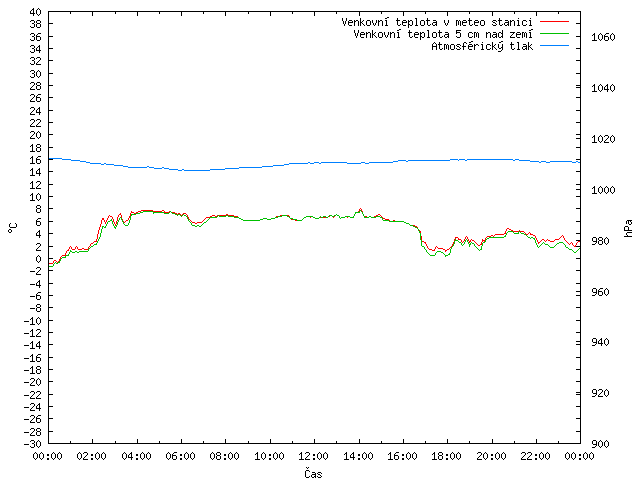Click the "02:00" time tick label
Screen dimensions: 640x480
click(x=92, y=456)
